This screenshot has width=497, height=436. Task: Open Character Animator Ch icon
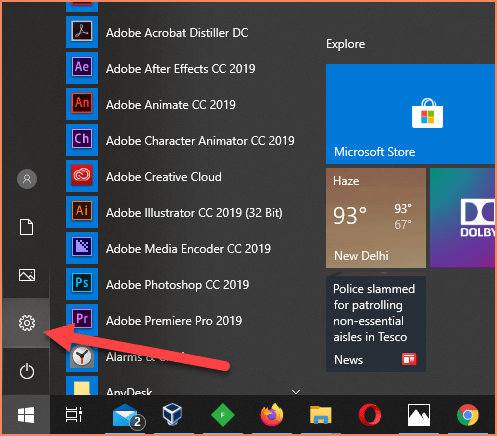[82, 140]
